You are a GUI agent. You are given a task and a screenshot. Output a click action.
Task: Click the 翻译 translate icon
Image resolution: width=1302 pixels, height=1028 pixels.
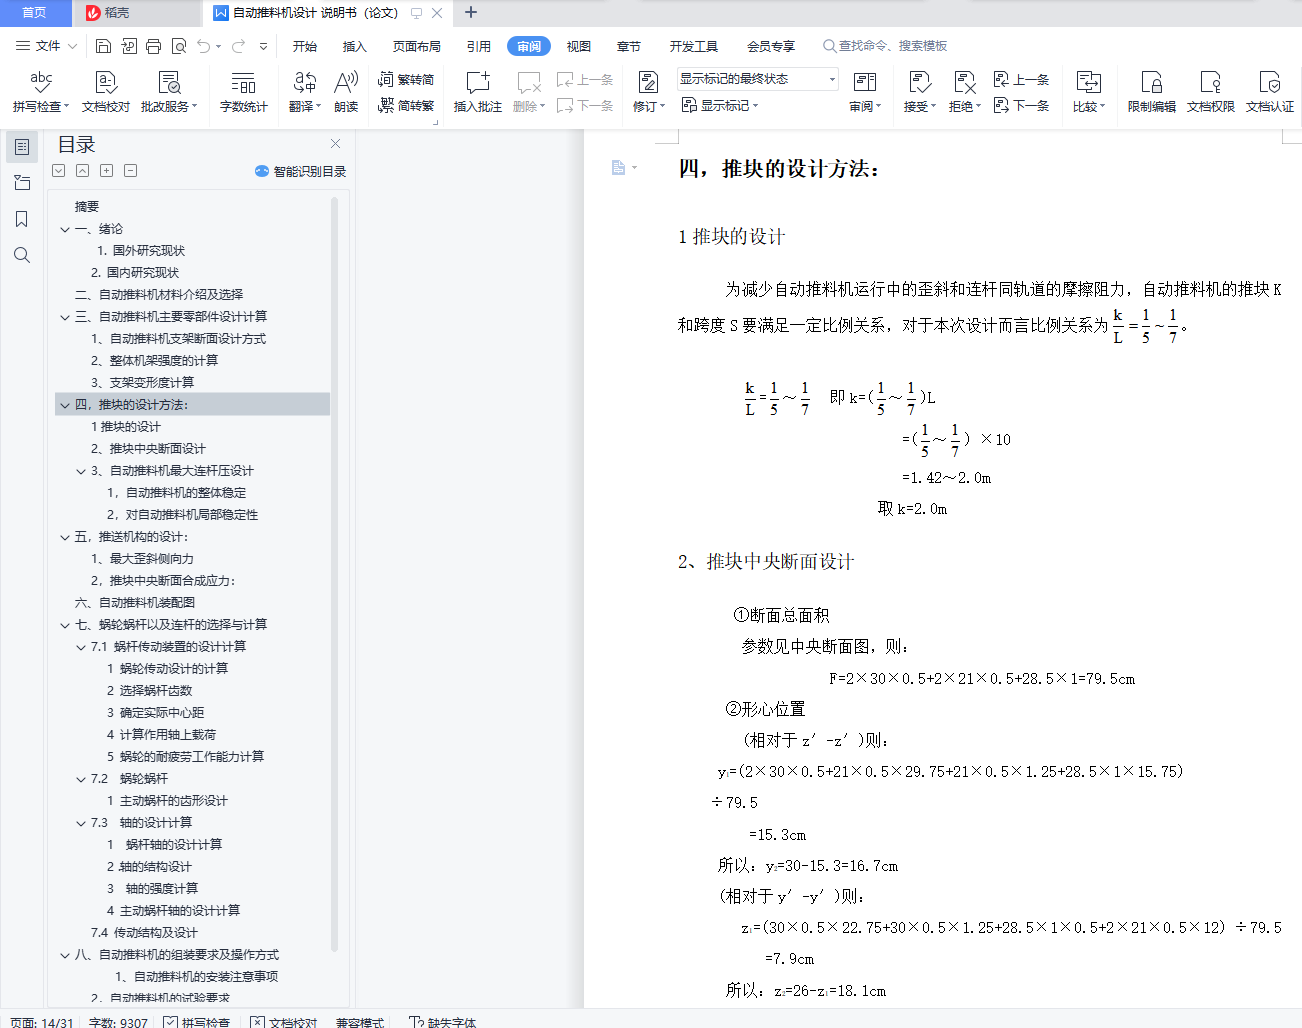tap(305, 83)
